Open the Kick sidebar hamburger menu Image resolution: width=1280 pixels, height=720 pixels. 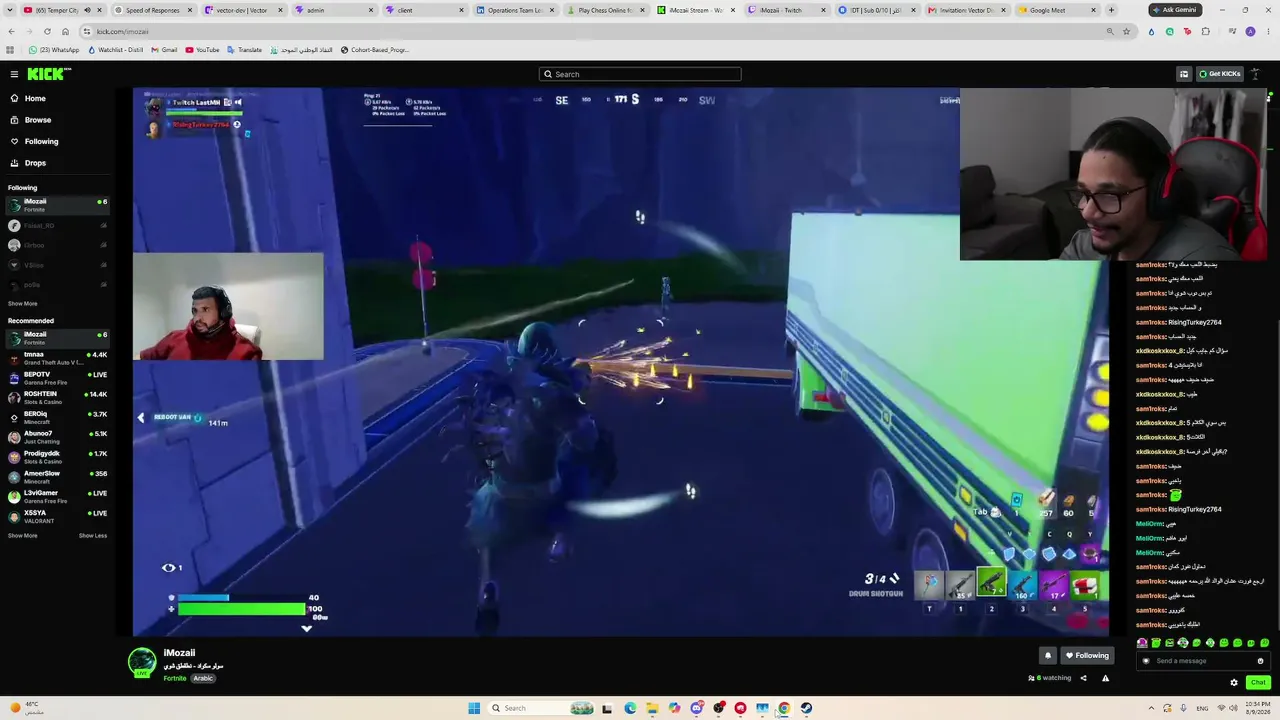14,74
